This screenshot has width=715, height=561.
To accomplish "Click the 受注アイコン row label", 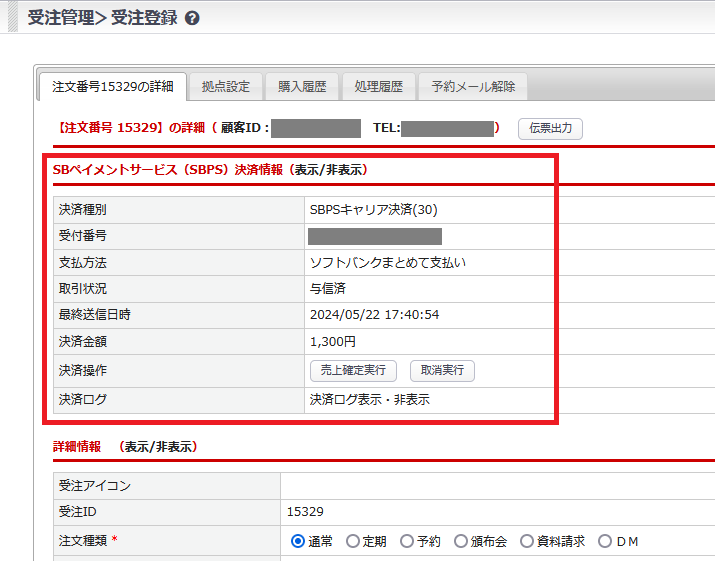I will click(94, 486).
